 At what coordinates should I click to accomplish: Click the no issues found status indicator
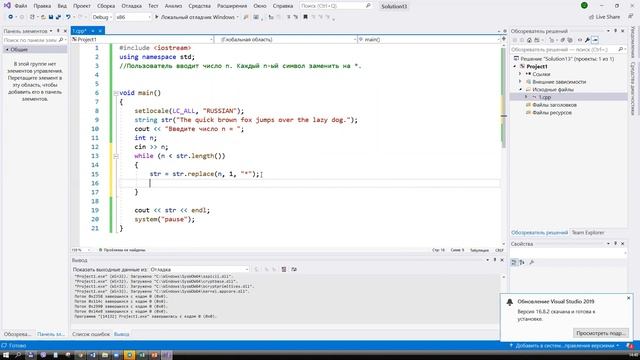(122, 250)
